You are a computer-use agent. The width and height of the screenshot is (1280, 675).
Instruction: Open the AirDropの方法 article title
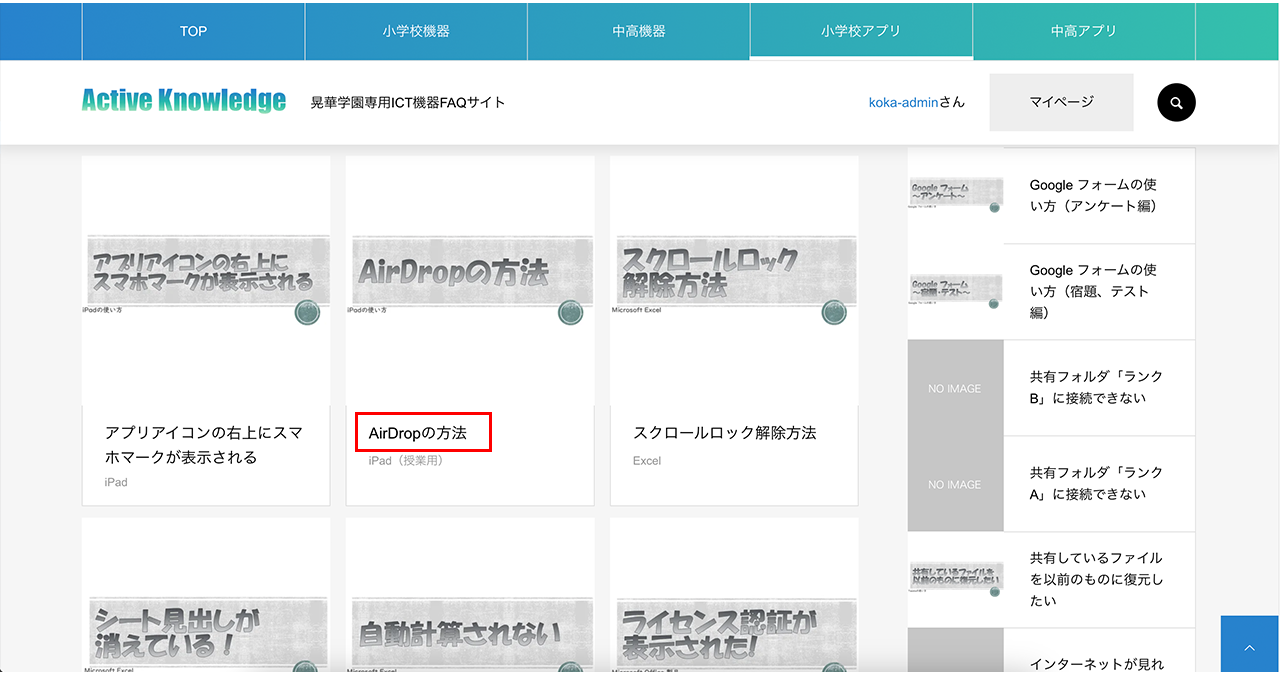[418, 433]
